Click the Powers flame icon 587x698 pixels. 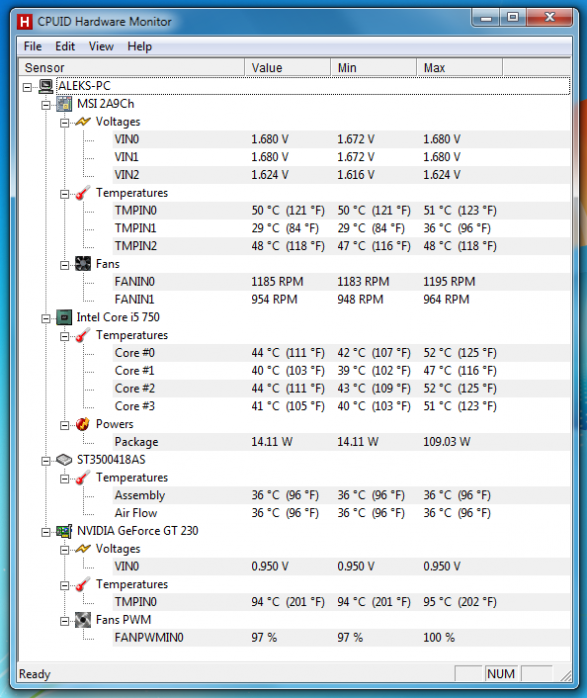point(83,424)
